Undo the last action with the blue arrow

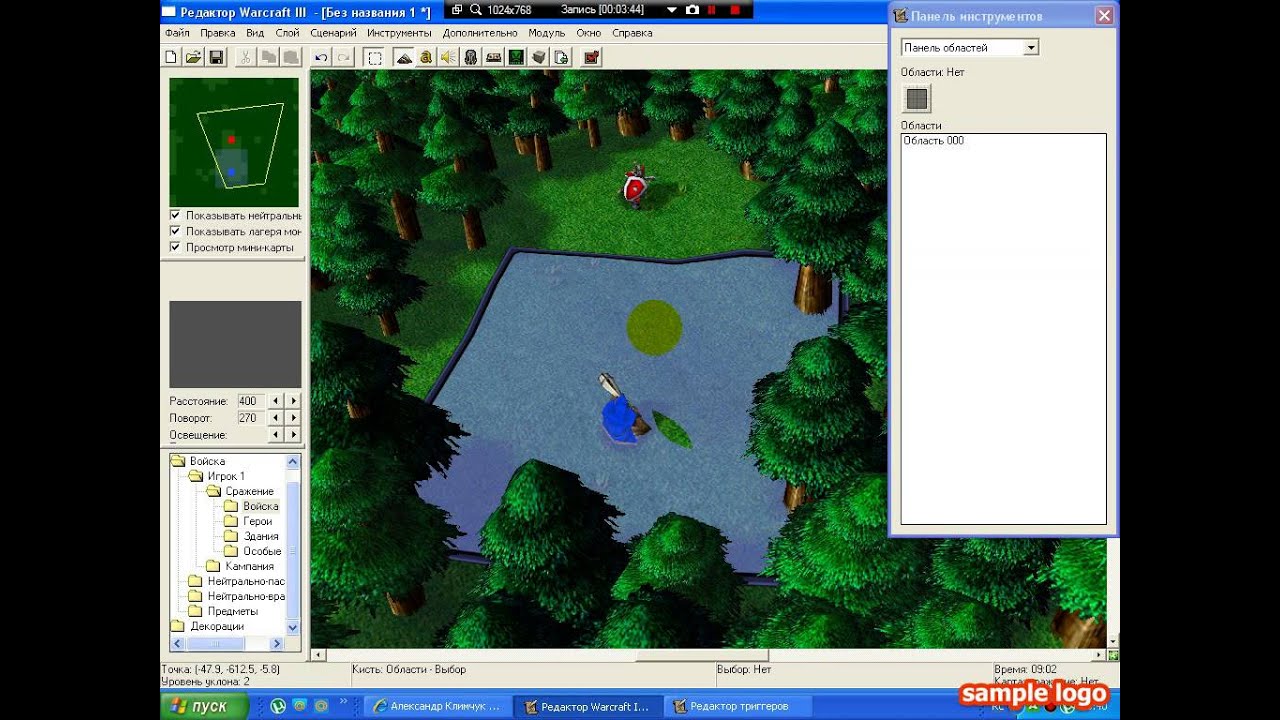pos(321,57)
